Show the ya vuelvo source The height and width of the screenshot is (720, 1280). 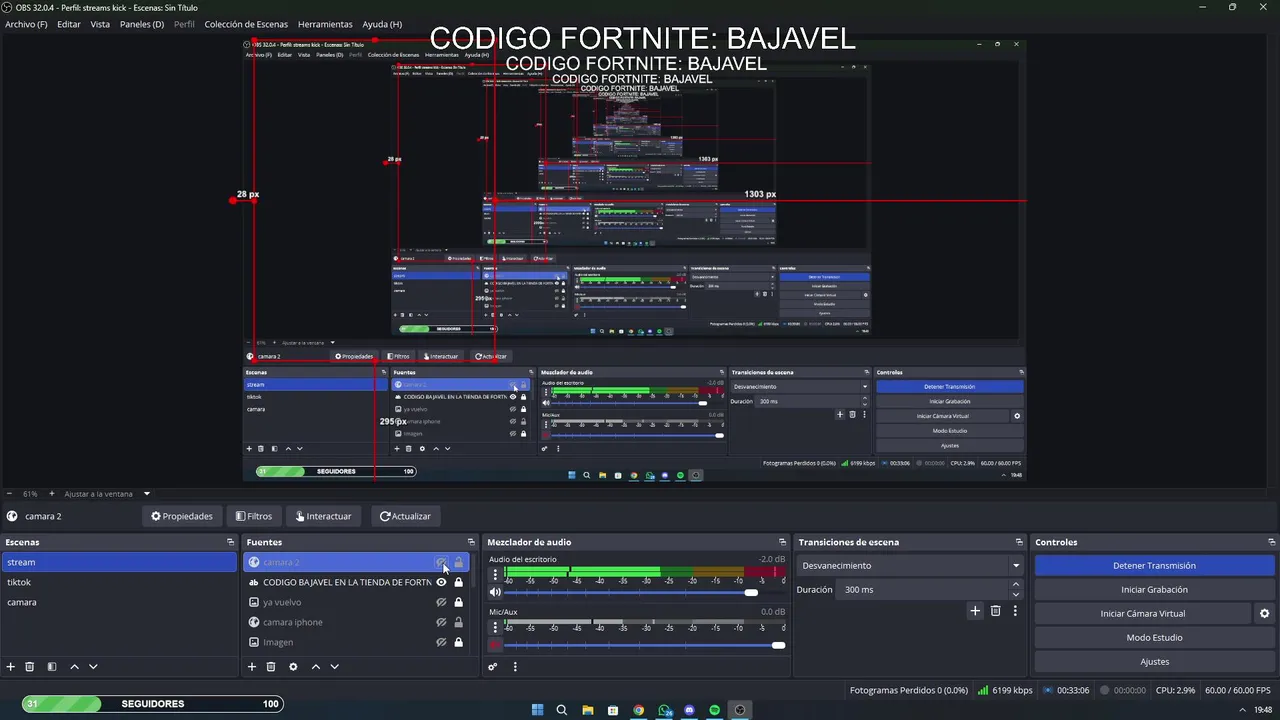441,602
